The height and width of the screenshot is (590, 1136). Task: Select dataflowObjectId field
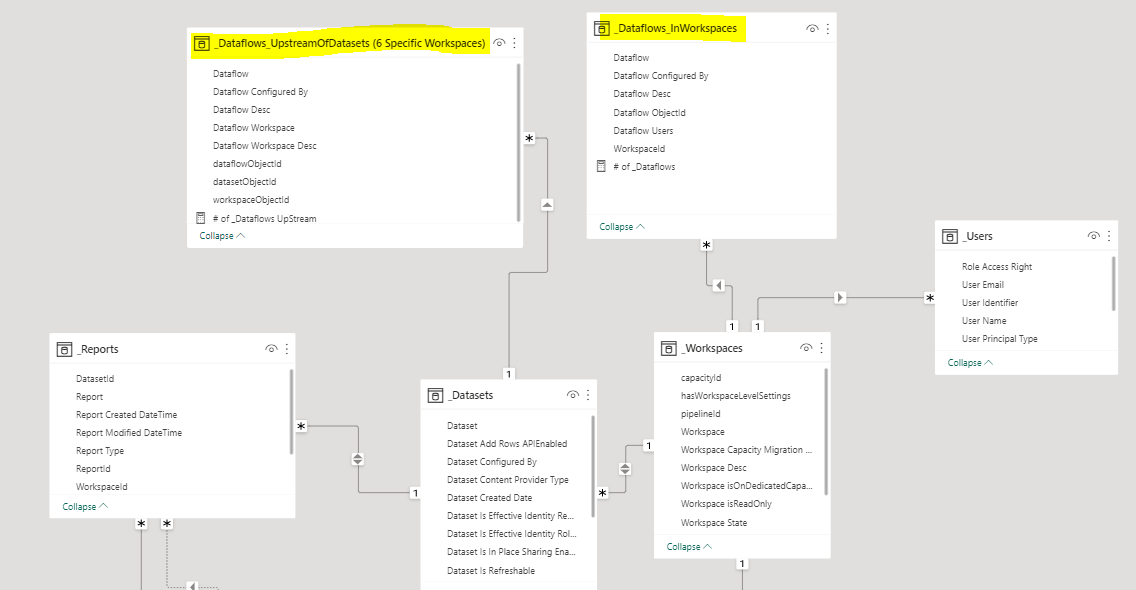click(x=247, y=164)
